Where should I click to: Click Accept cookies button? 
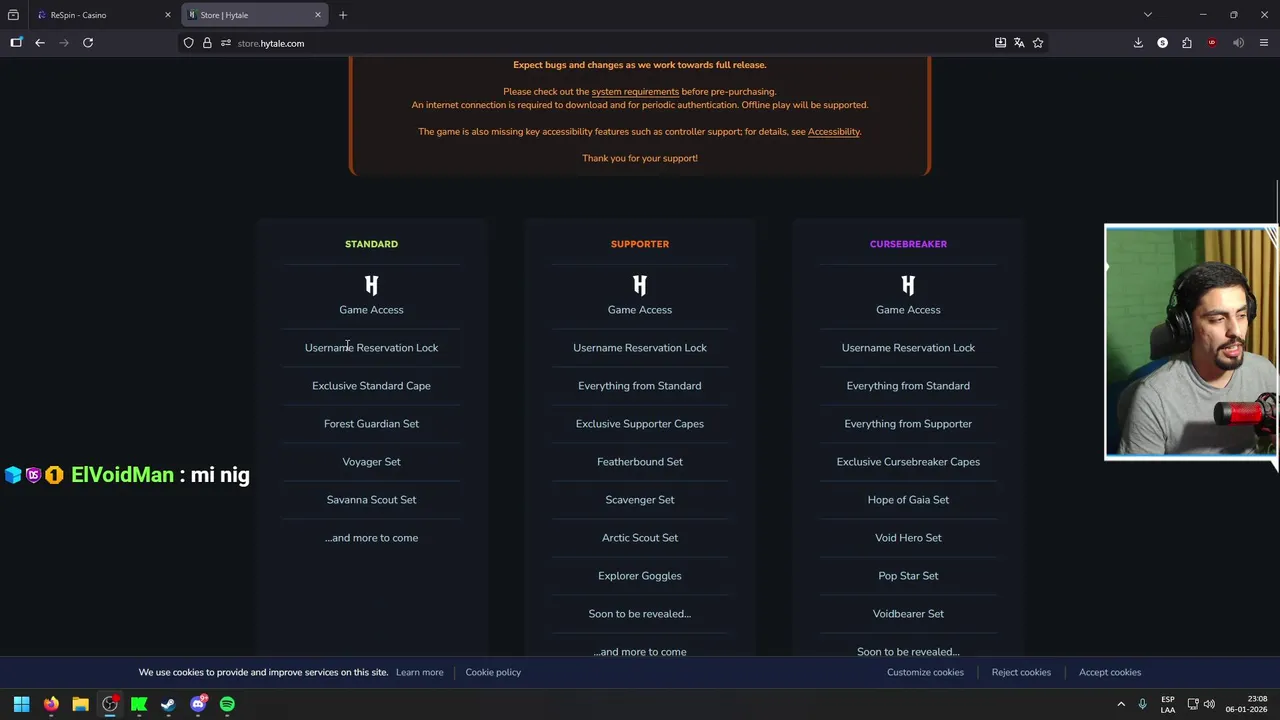click(x=1110, y=672)
